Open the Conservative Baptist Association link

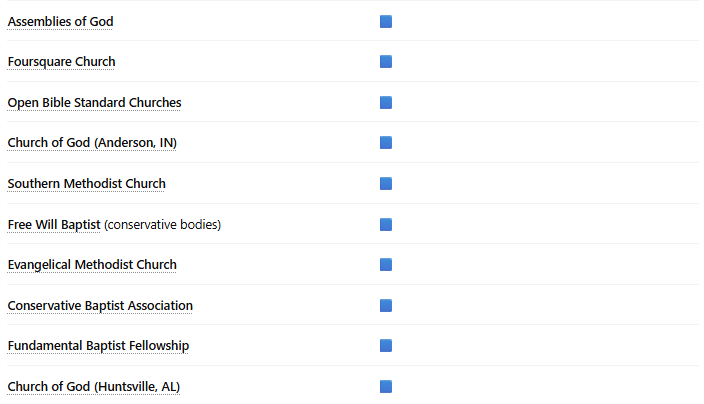coord(100,305)
